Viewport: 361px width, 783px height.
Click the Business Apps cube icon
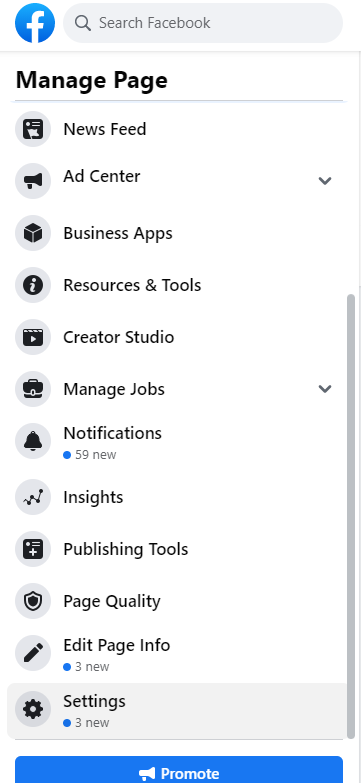33,233
